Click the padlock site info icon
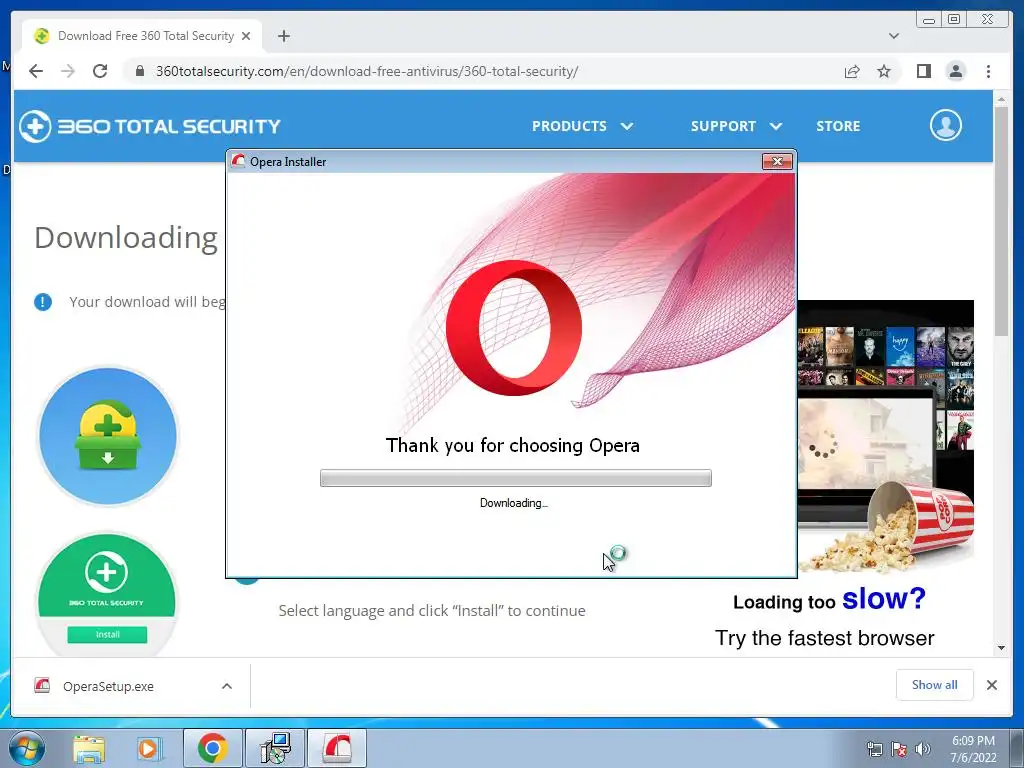Screen dimensions: 1024x768 (x=139, y=71)
